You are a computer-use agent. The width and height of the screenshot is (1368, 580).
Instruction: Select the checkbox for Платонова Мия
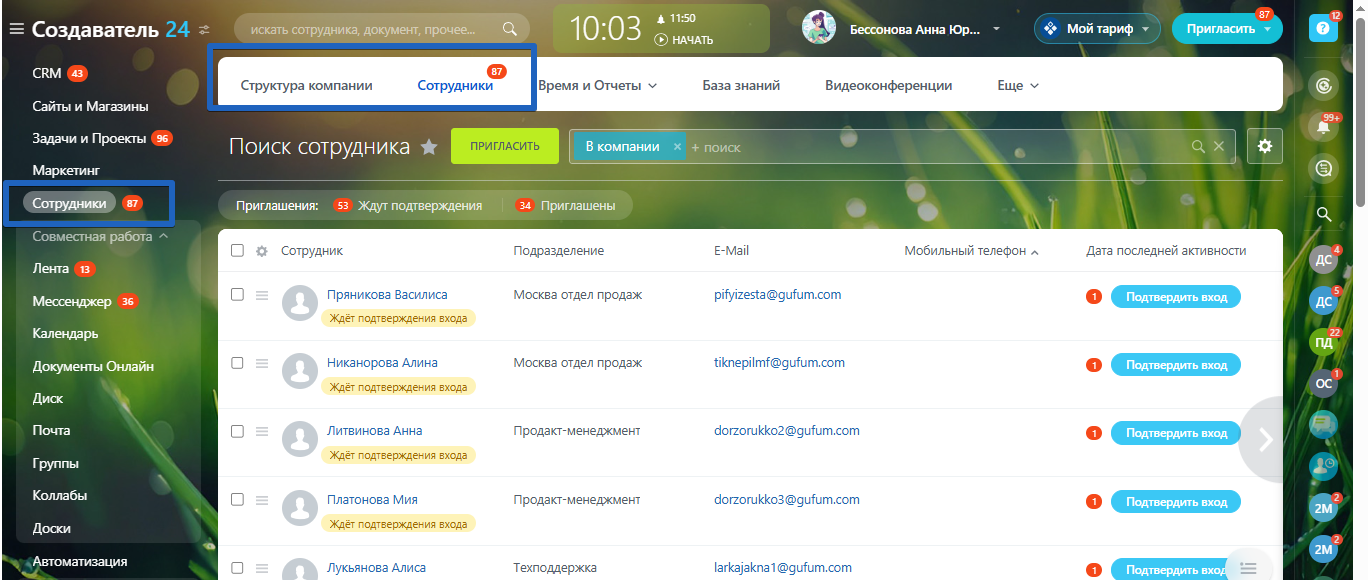point(237,500)
